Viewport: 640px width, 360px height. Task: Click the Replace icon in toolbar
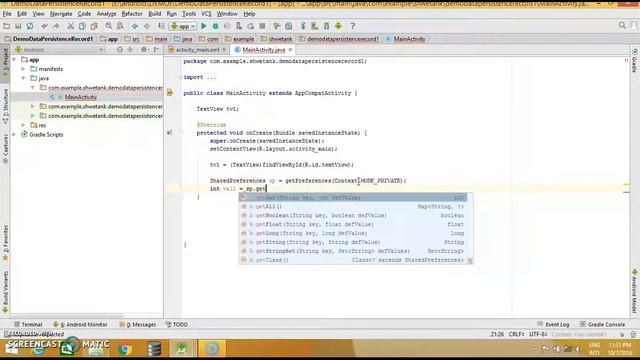(120, 26)
